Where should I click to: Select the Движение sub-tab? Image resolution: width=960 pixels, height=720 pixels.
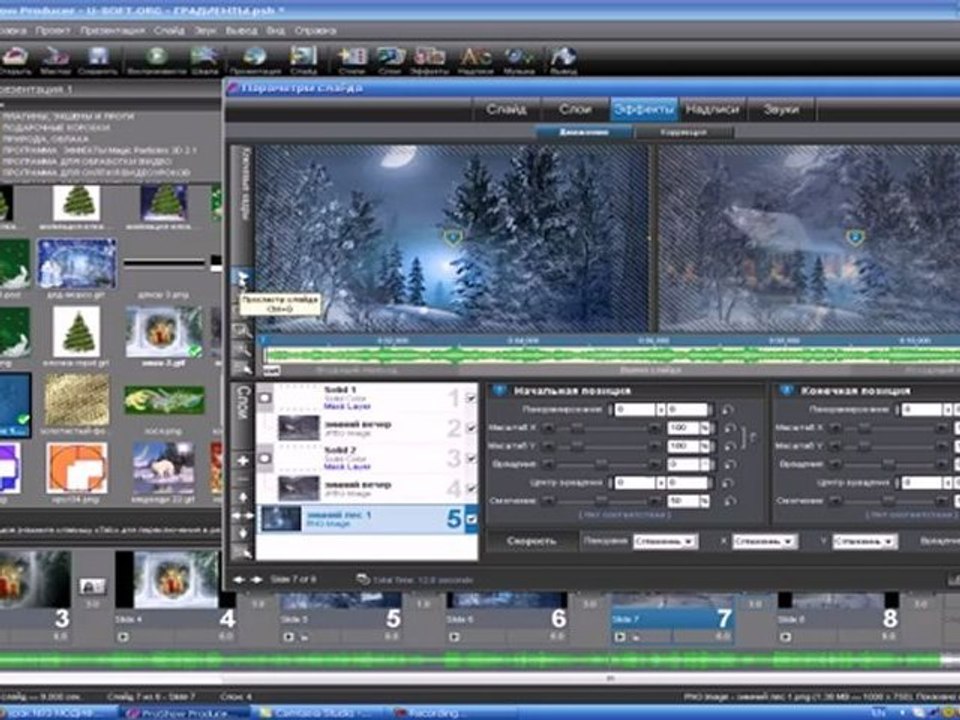(584, 132)
